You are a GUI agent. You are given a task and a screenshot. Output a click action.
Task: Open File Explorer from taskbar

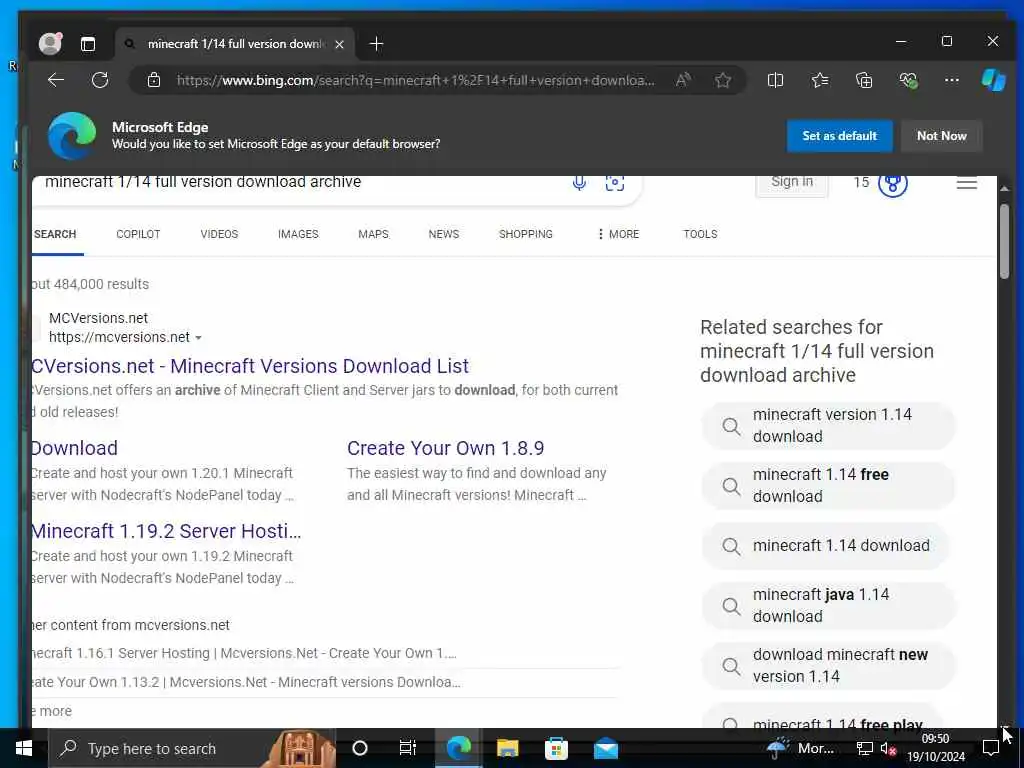[507, 748]
